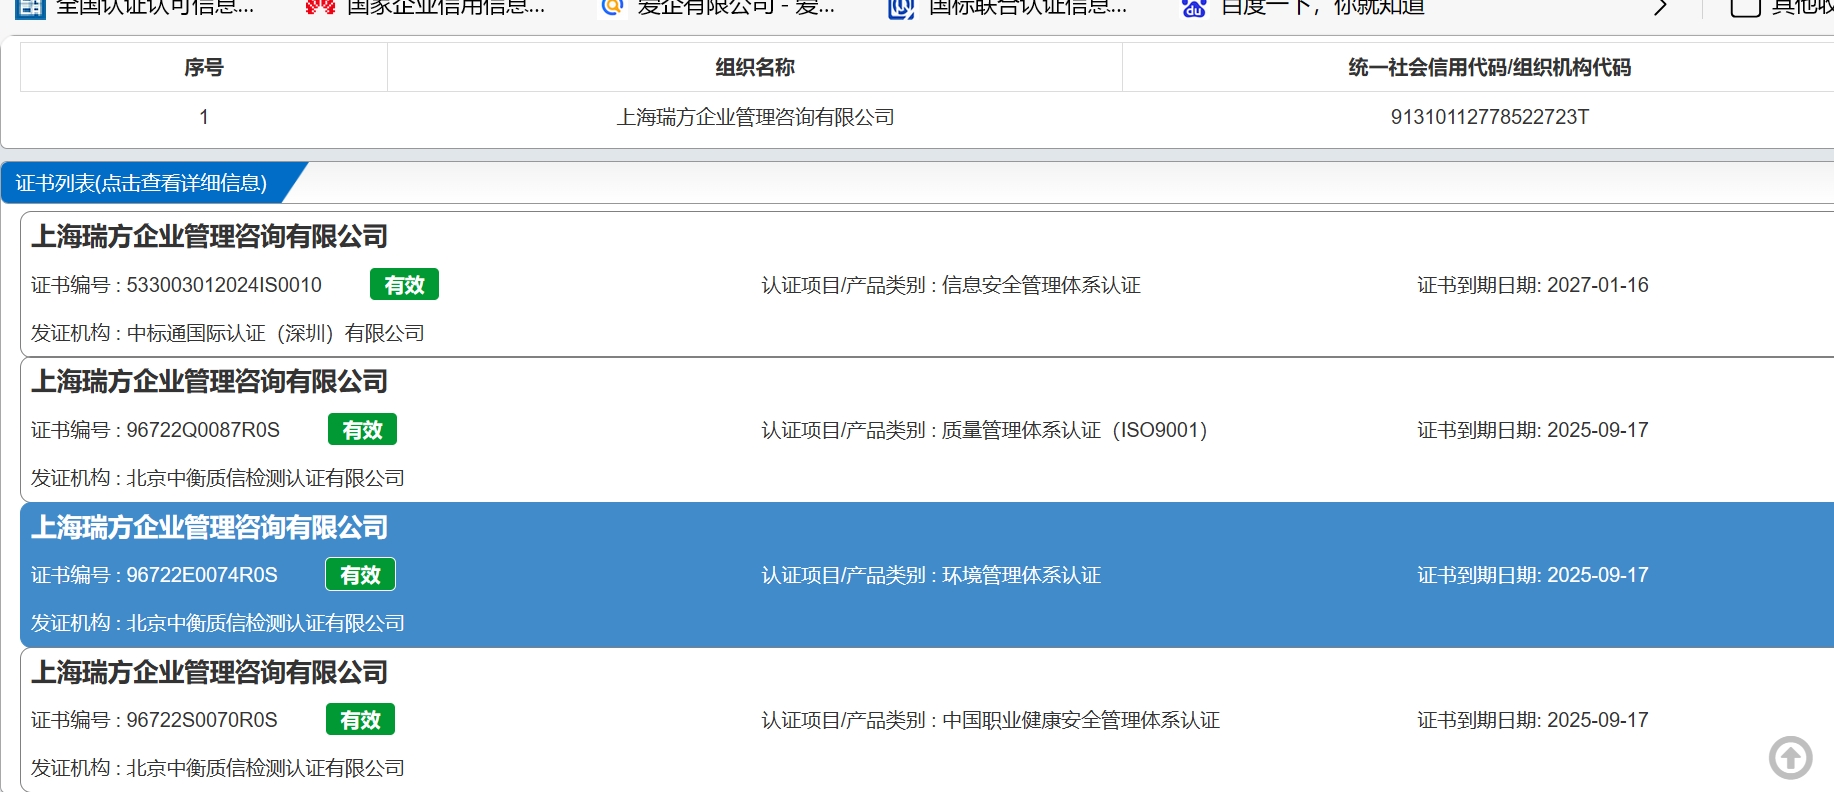Click the 有效 badge for certificate 96722Q0087R0S
Viewport: 1834px width, 792px height.
[x=362, y=430]
